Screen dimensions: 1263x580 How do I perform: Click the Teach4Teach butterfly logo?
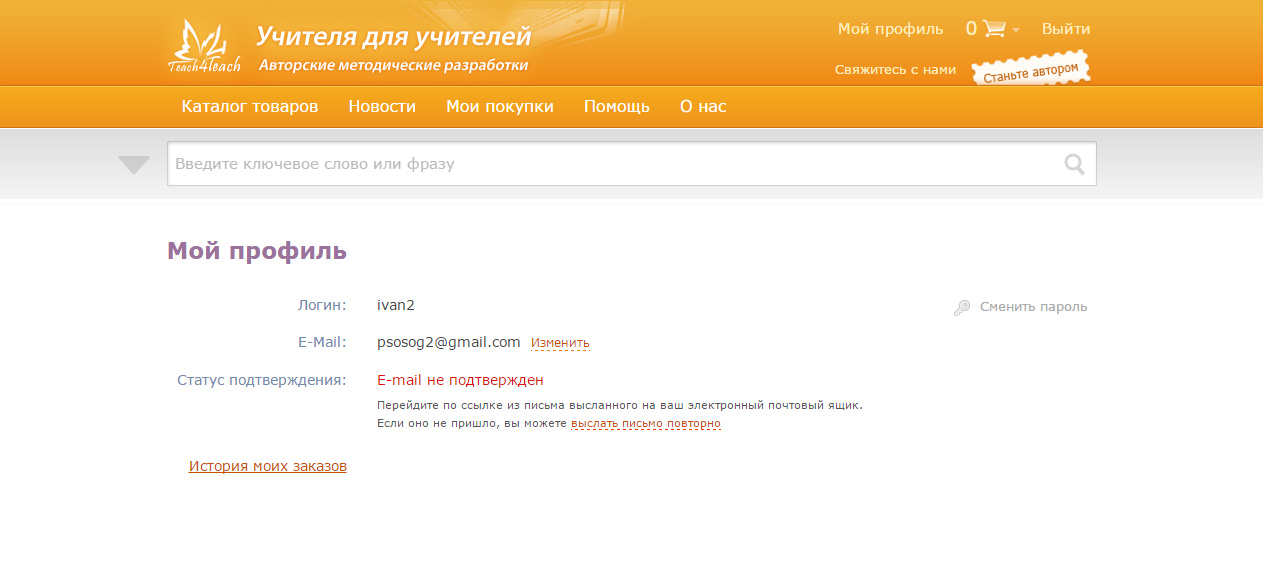[204, 46]
